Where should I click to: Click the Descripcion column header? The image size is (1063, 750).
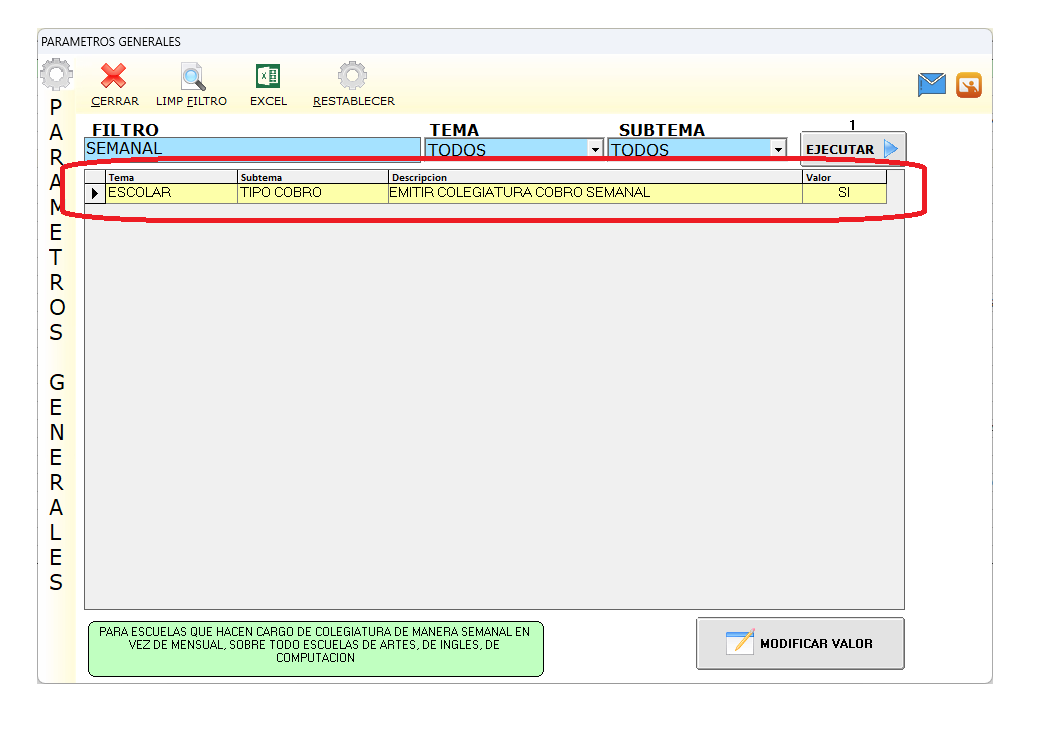(x=594, y=177)
